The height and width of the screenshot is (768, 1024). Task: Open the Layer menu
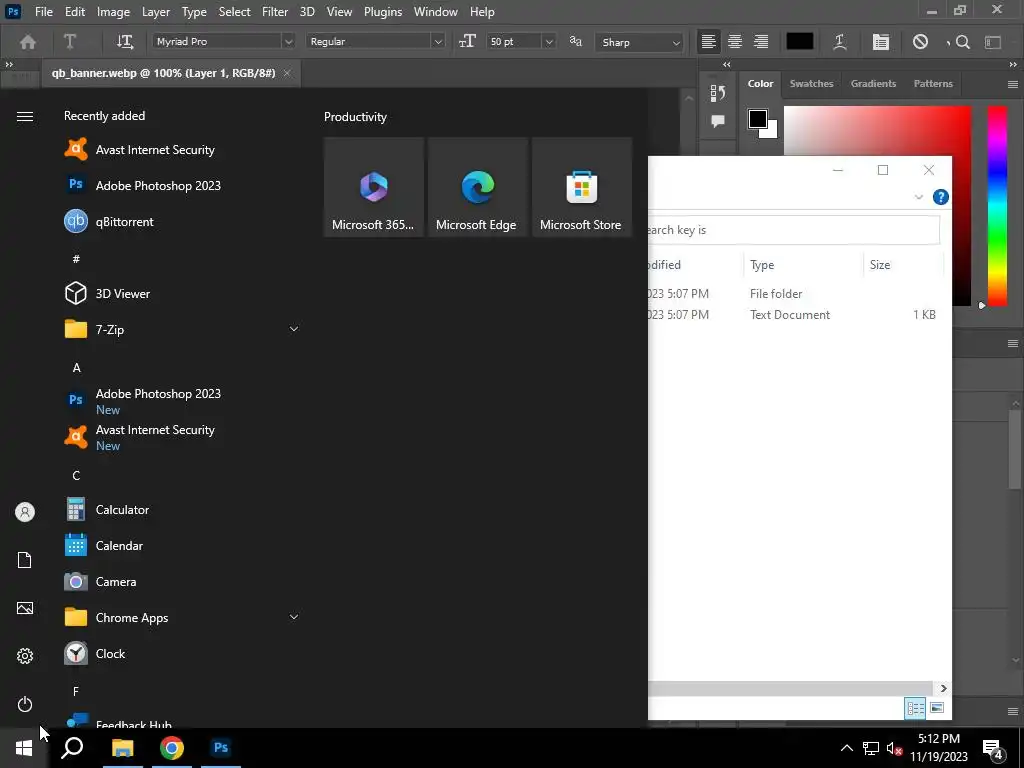click(156, 12)
